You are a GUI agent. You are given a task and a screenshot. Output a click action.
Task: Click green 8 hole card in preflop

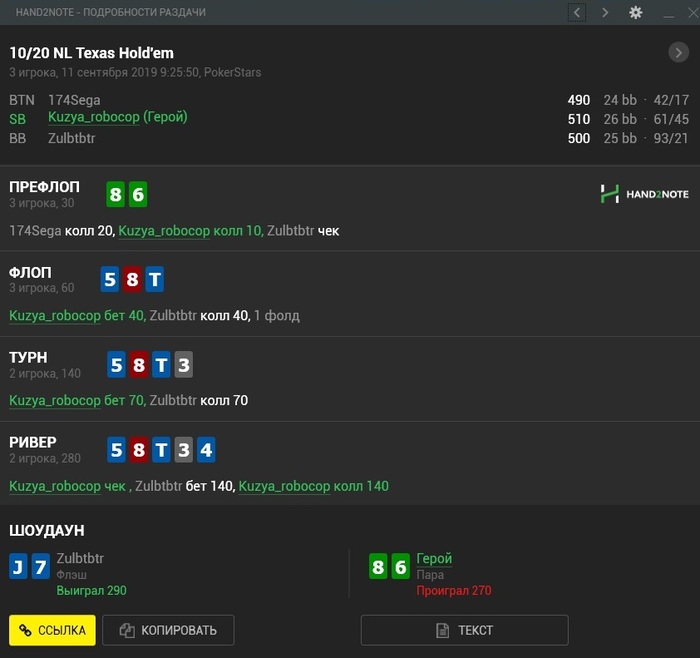pos(116,194)
